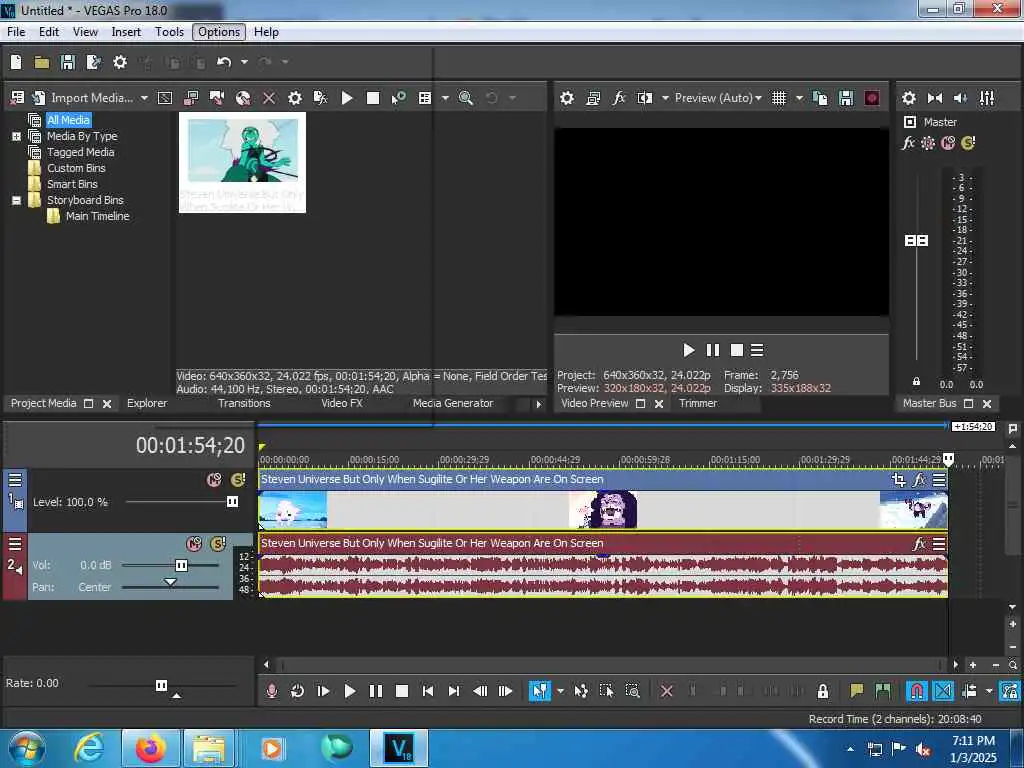1024x768 pixels.
Task: Open Master Bus audio properties gear
Action: (908, 98)
